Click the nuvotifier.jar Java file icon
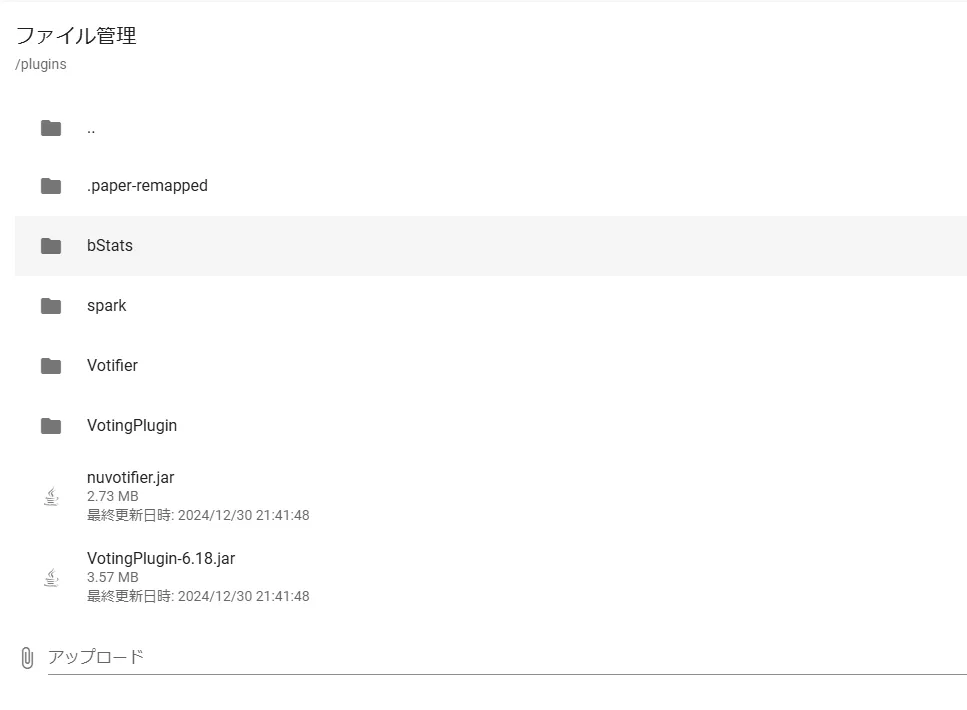 [x=51, y=496]
